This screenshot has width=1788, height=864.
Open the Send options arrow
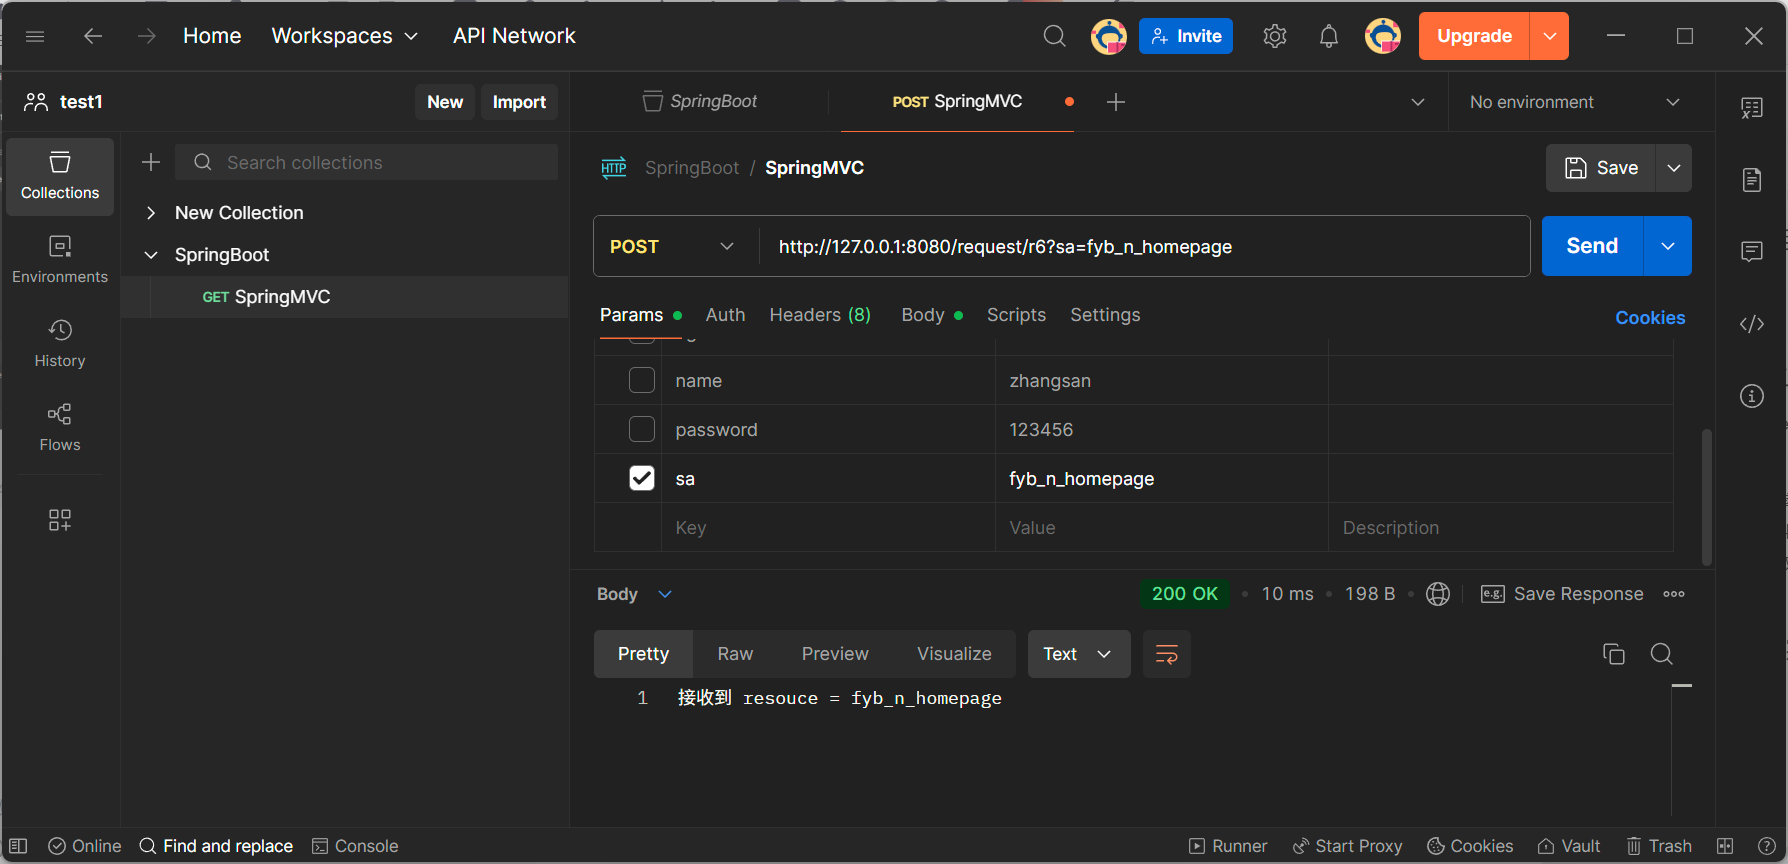pos(1668,246)
